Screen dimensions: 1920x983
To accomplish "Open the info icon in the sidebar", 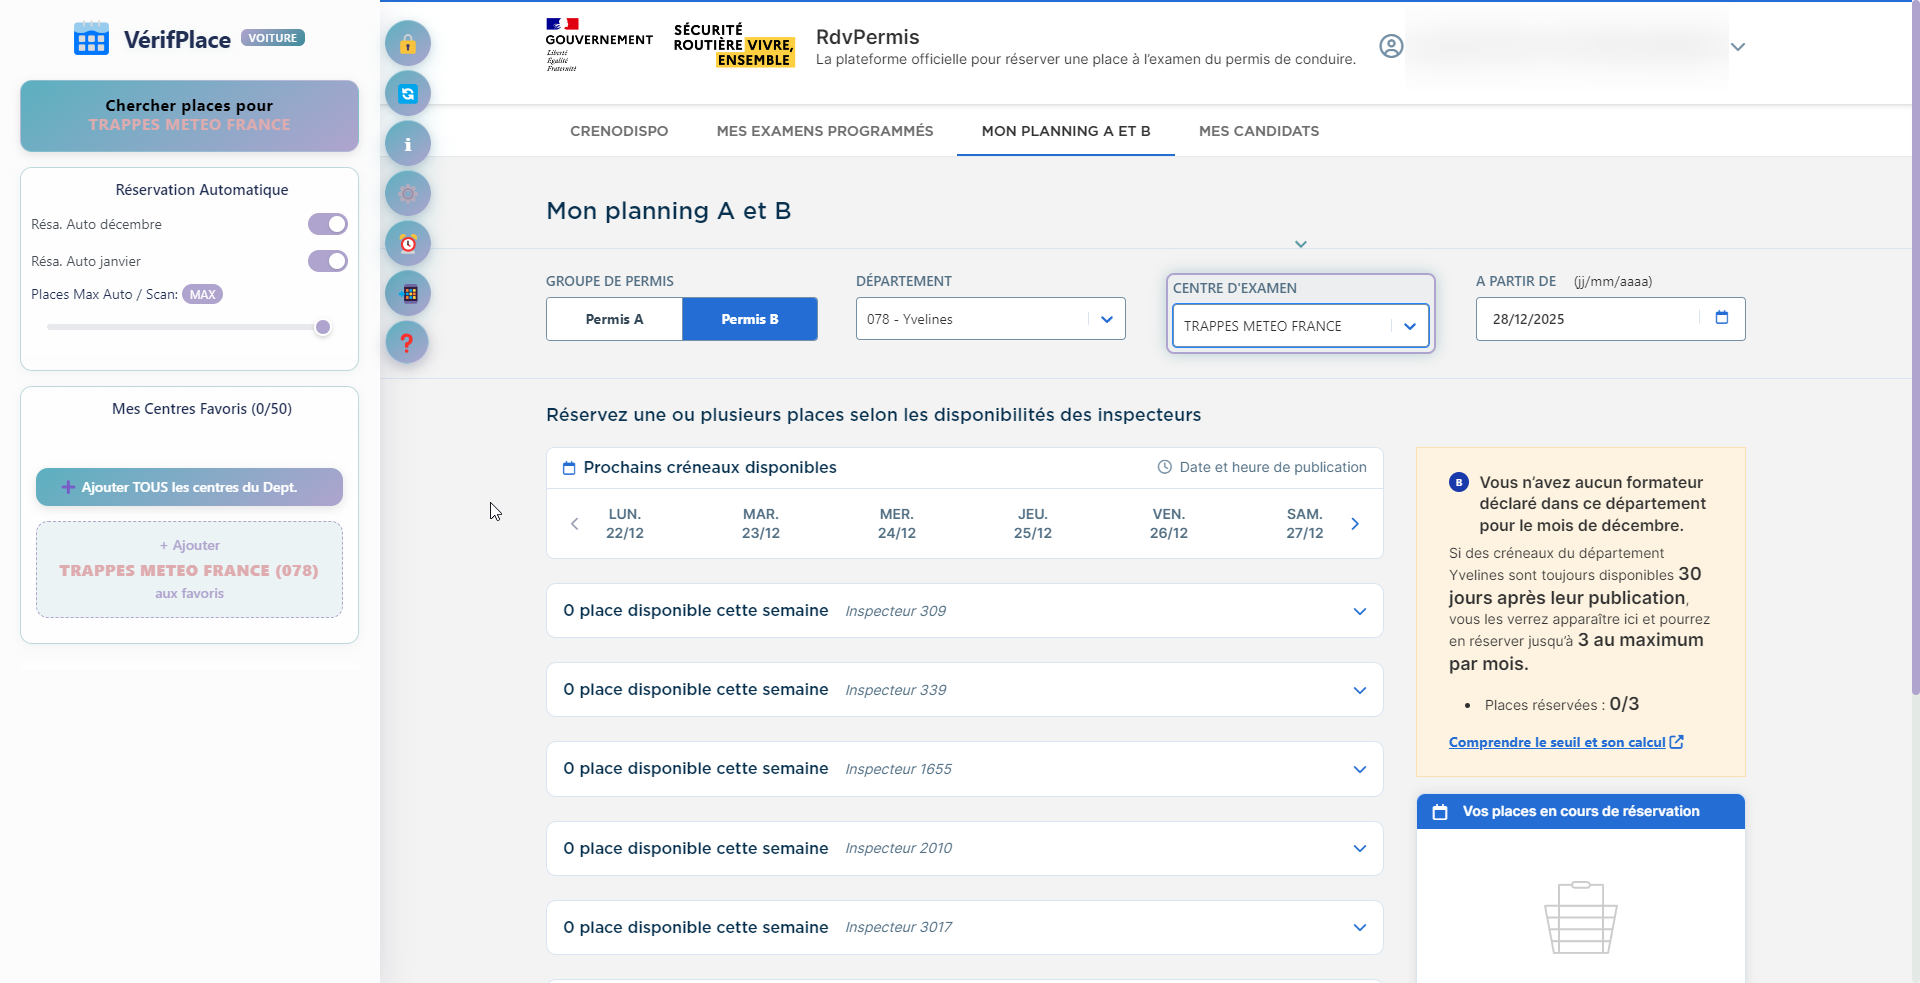I will pos(407,143).
